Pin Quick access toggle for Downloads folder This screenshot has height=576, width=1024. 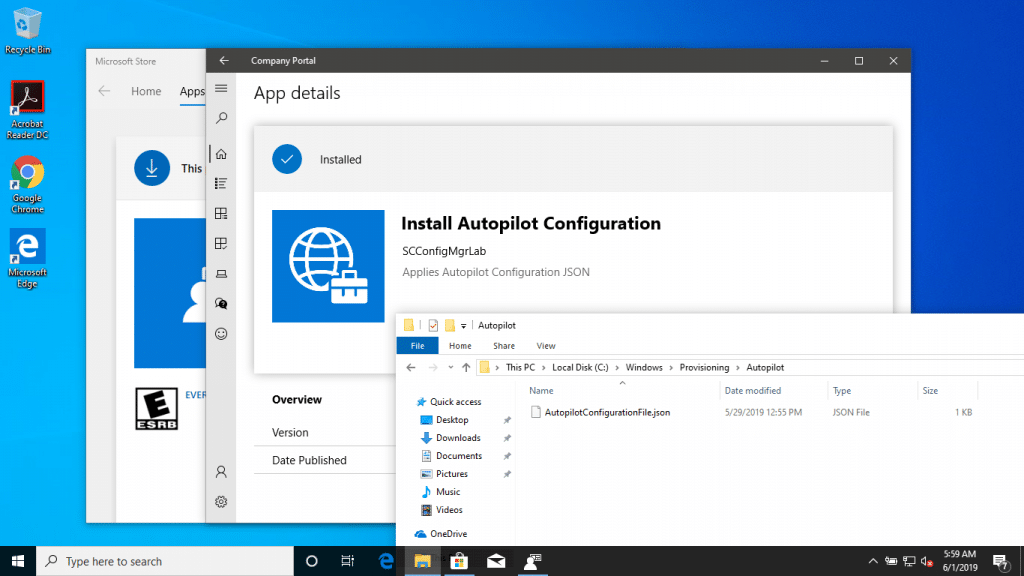507,437
